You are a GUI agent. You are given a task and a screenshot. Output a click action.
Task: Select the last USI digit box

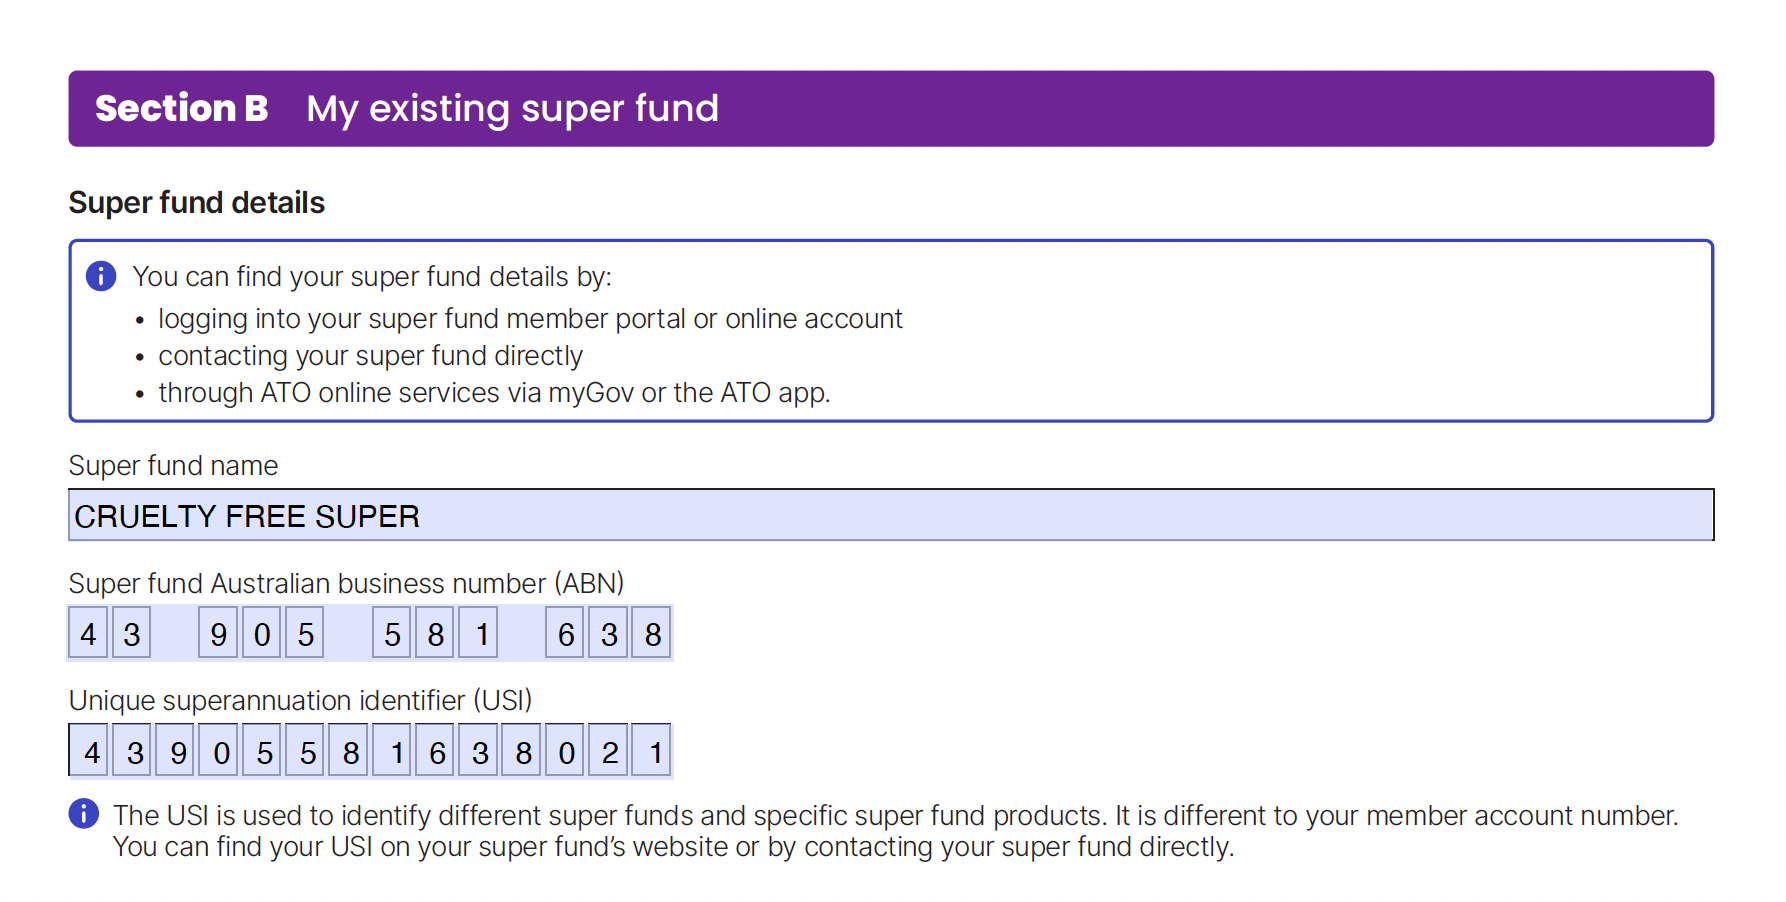click(653, 752)
